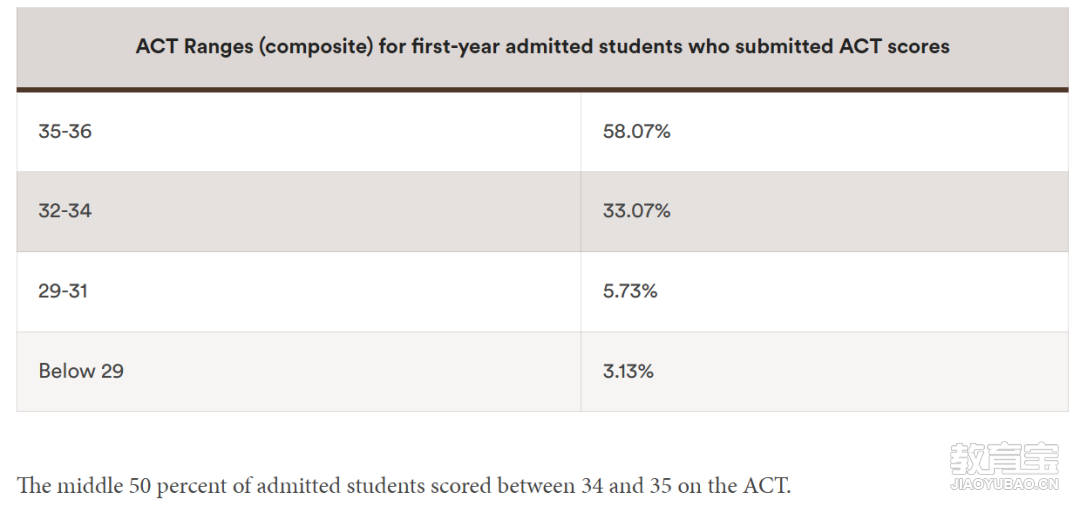The image size is (1080, 513).
Task: Click the word "(composite)" in the table header
Action: click(315, 46)
